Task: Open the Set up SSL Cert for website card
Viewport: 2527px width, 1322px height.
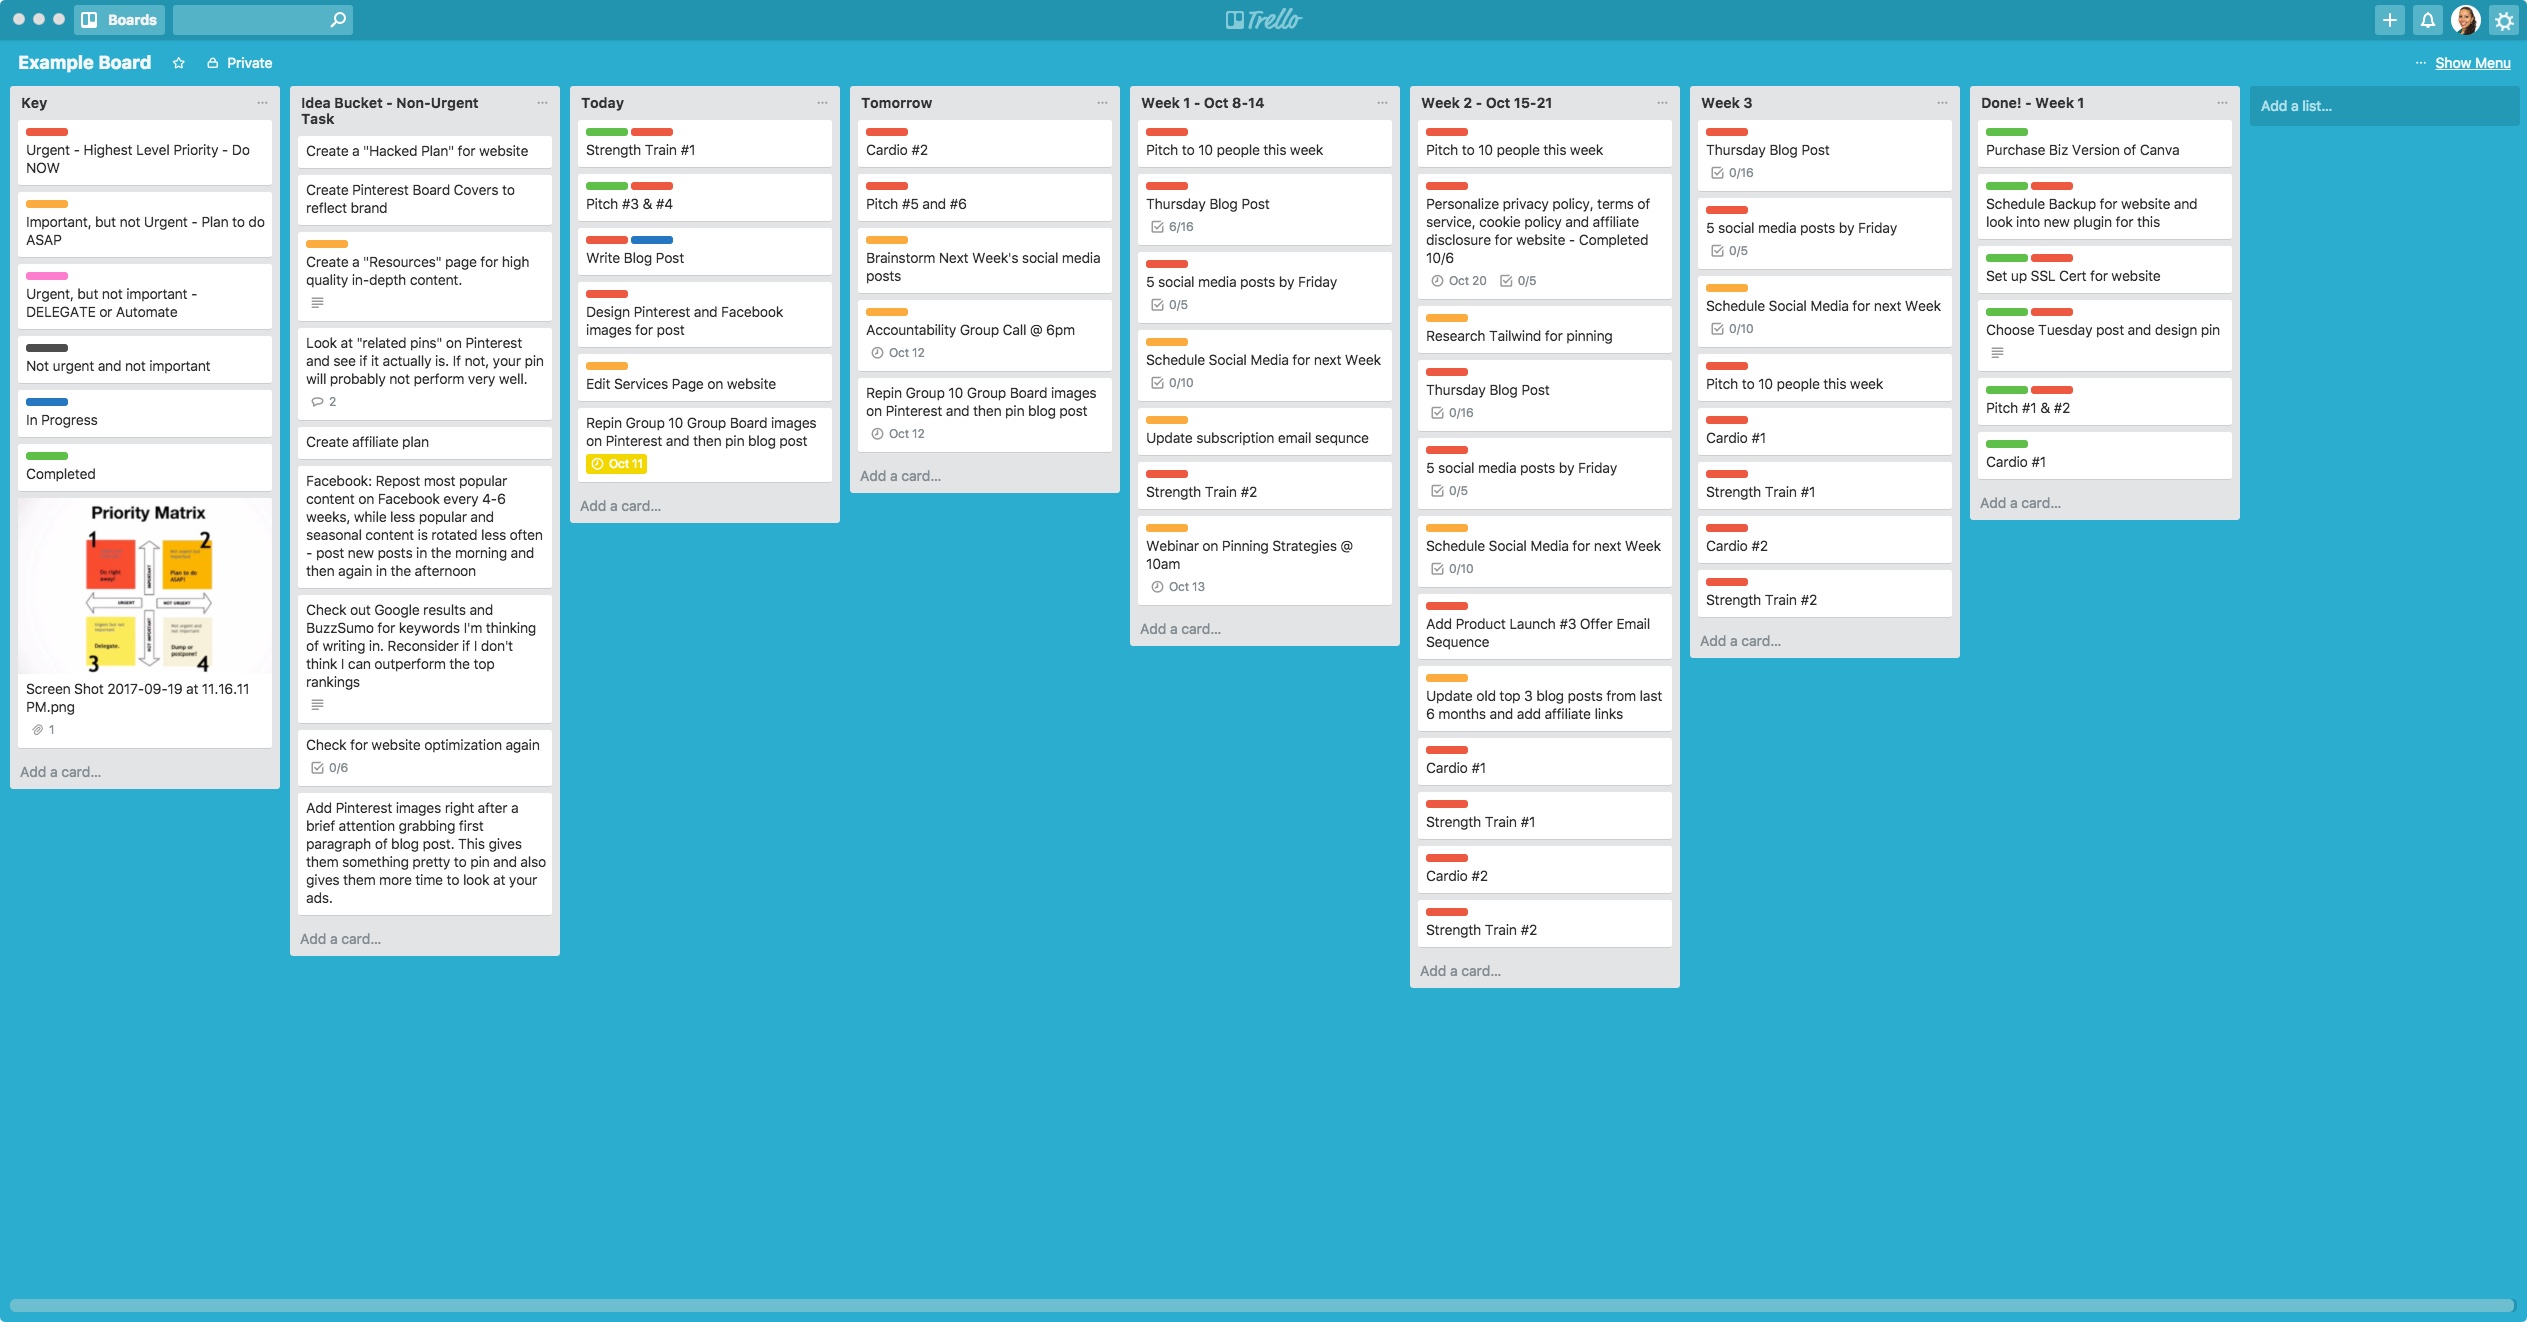Action: (2105, 269)
